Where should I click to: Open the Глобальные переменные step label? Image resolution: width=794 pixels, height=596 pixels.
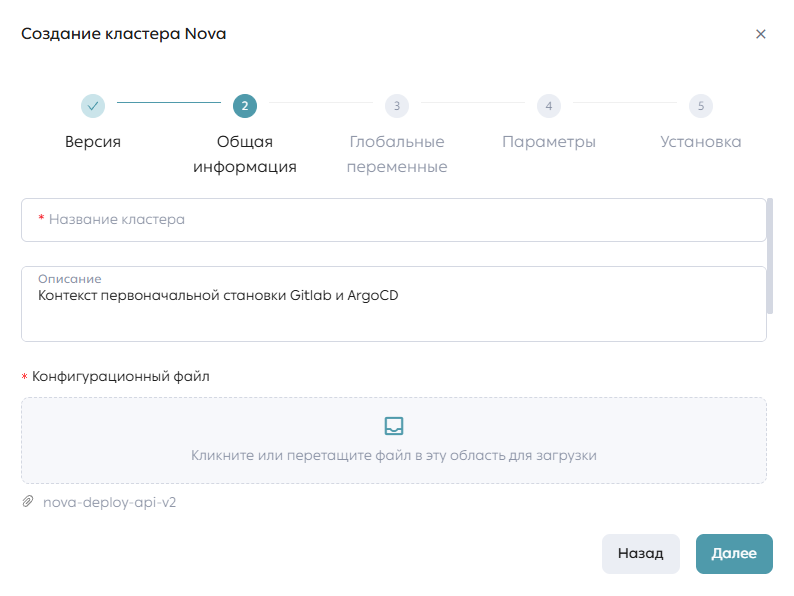point(396,154)
